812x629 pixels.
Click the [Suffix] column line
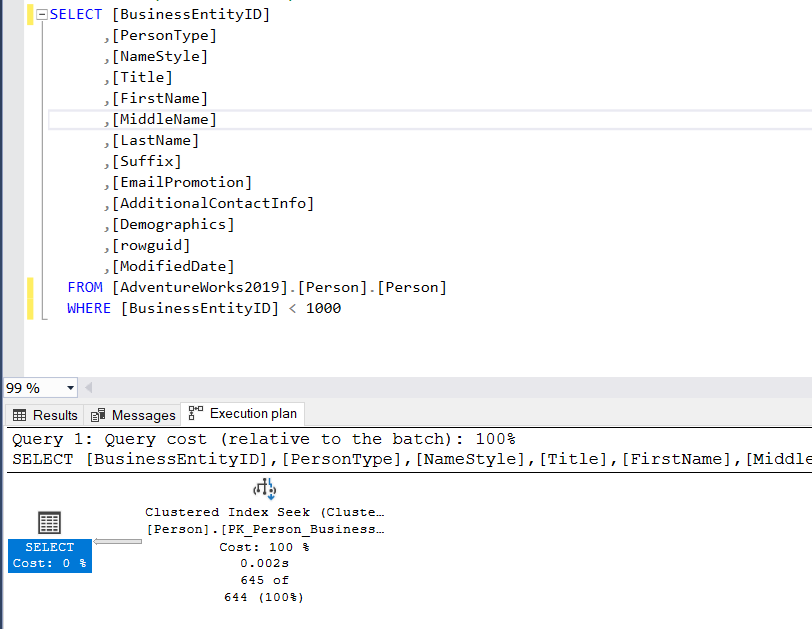[142, 161]
